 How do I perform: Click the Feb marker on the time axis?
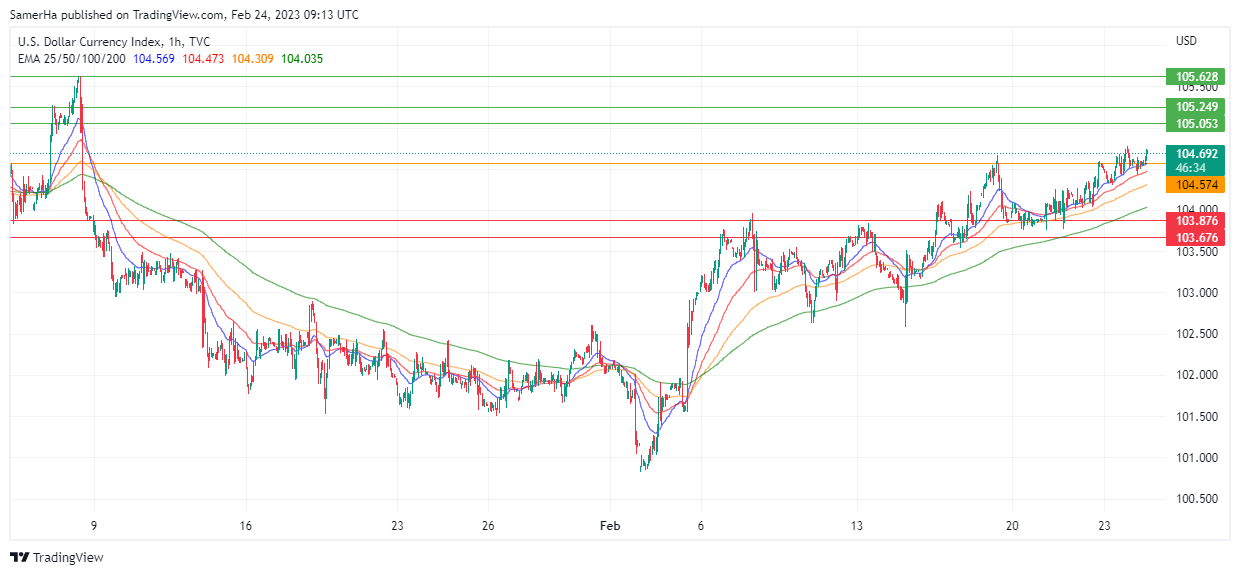609,525
